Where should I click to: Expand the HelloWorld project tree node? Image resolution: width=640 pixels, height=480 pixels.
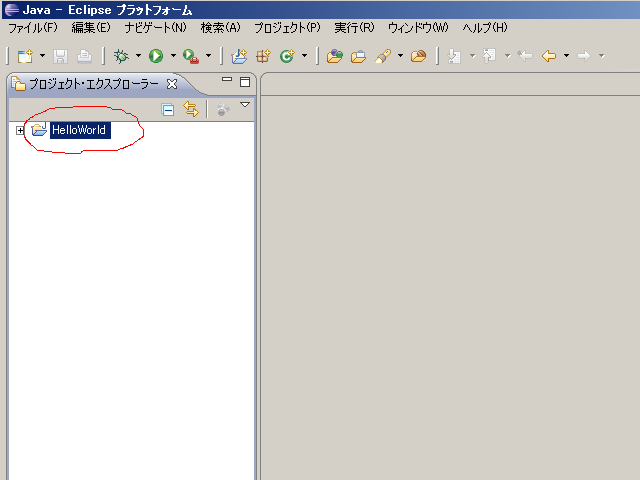pyautogui.click(x=20, y=131)
